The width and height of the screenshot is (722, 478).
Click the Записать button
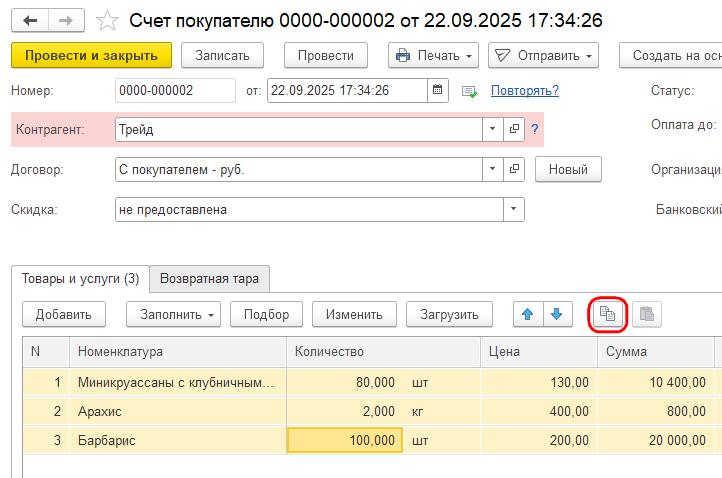(x=222, y=55)
